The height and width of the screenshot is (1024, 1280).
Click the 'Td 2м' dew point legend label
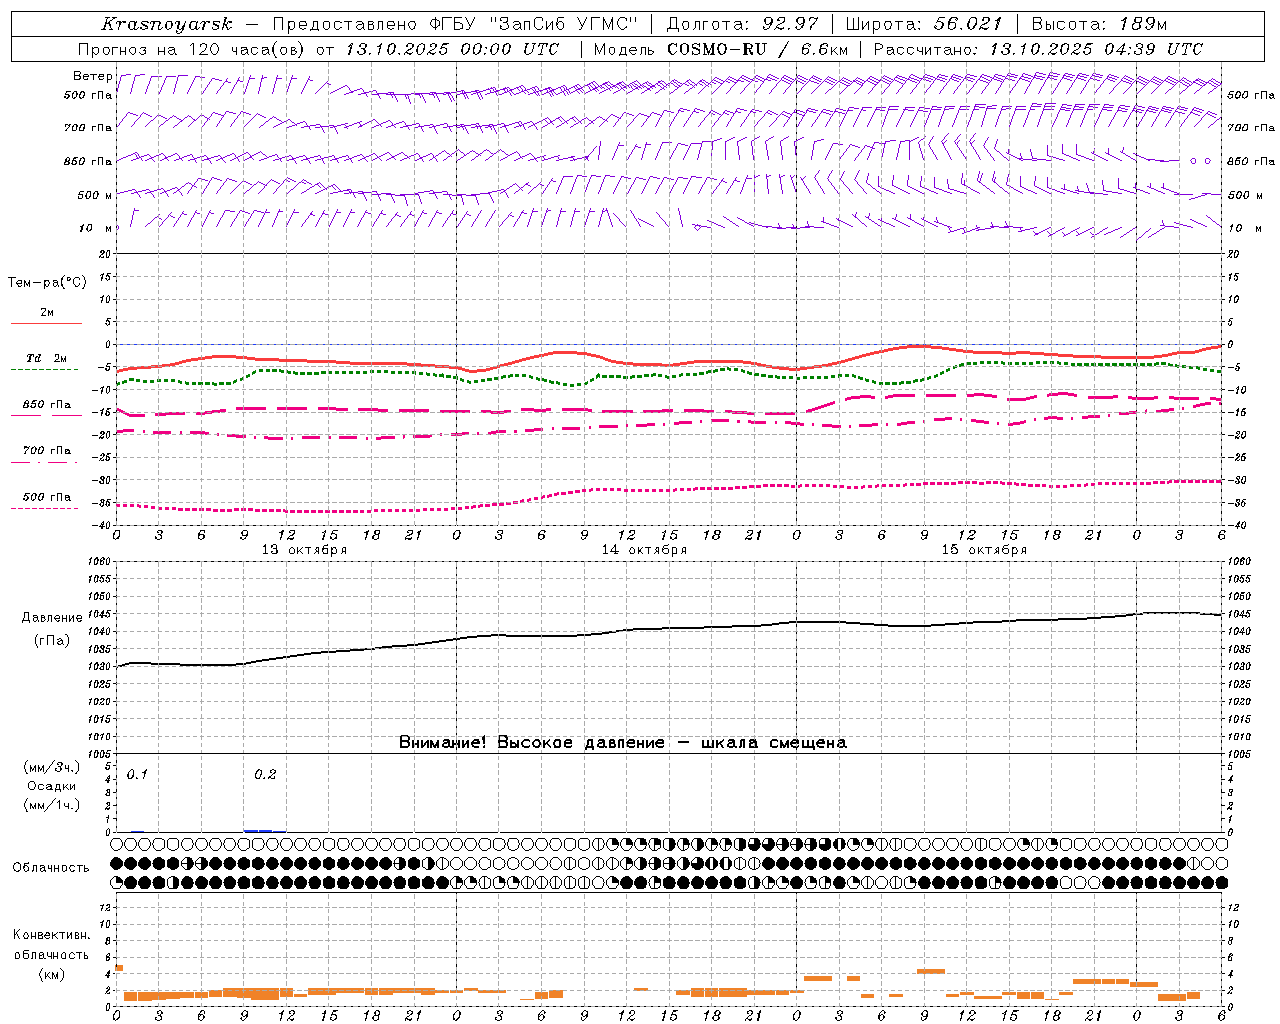pos(46,358)
